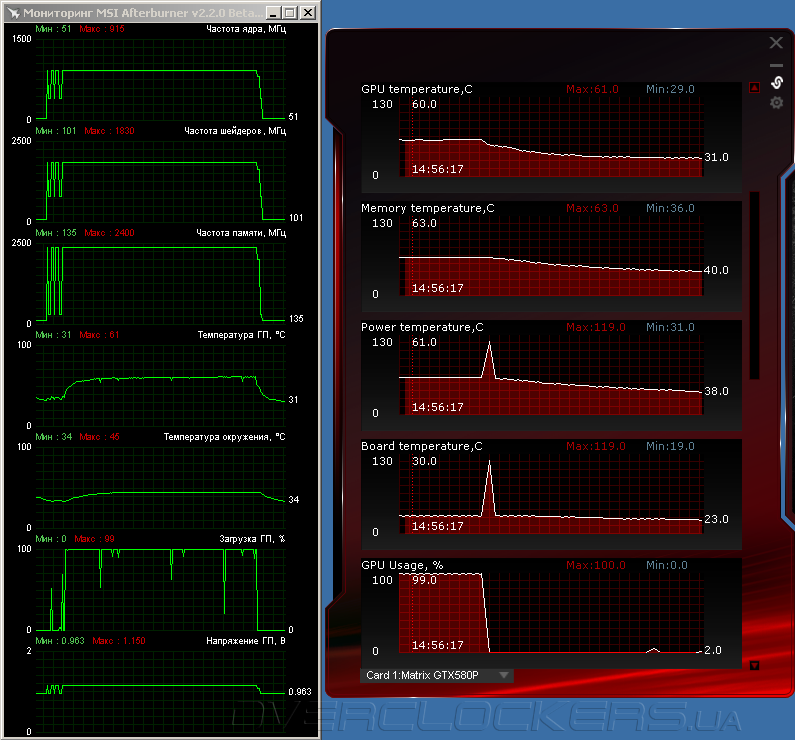The height and width of the screenshot is (740, 795).
Task: Close the GPU Tweak monitor panel
Action: 776,43
